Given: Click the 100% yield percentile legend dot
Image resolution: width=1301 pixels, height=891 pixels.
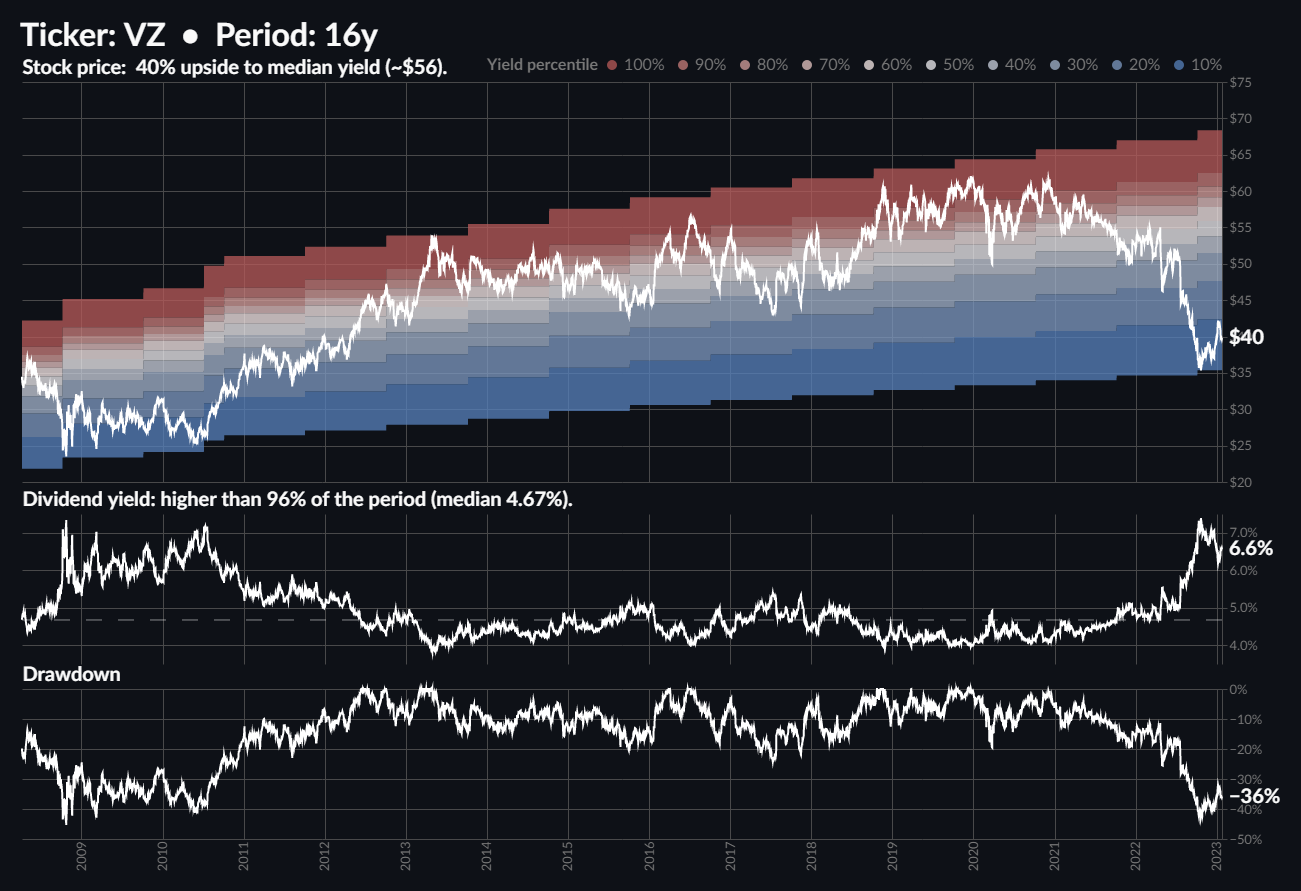Looking at the screenshot, I should (x=611, y=65).
